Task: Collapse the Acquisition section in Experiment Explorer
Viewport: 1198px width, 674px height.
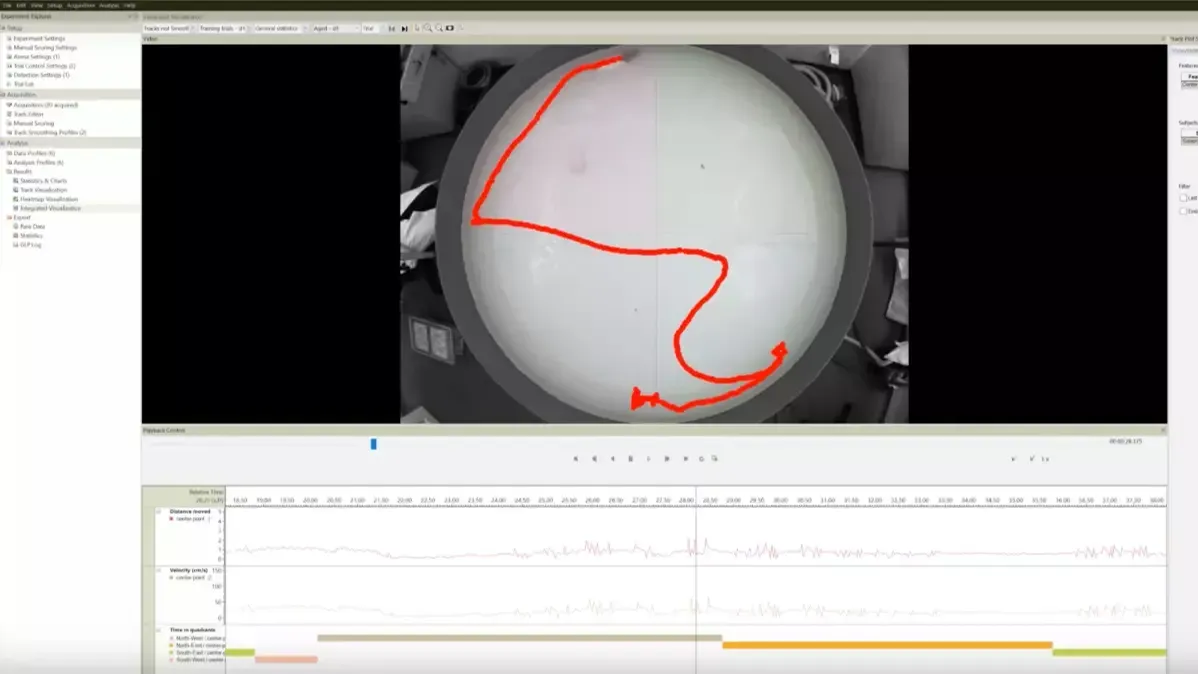Action: [x=5, y=95]
